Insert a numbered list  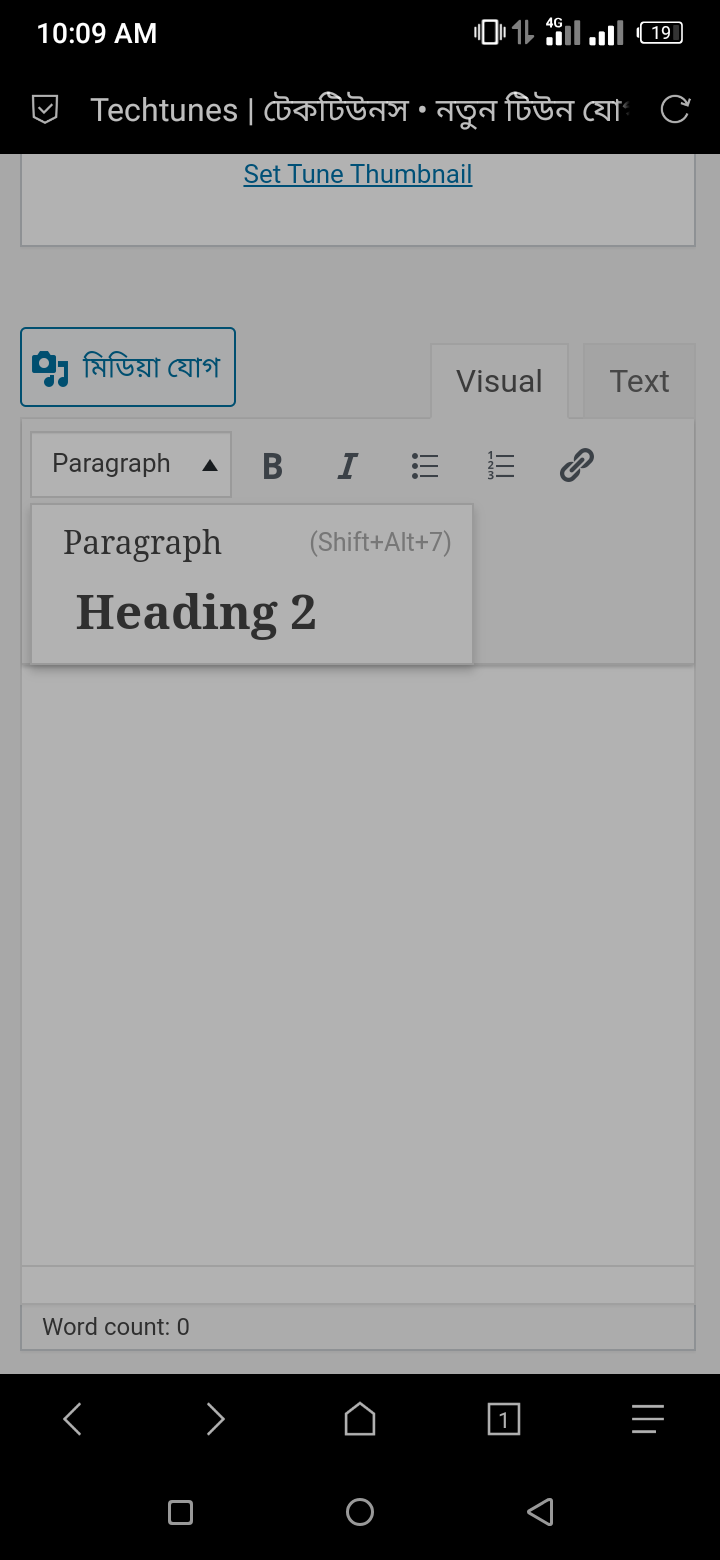pos(501,466)
